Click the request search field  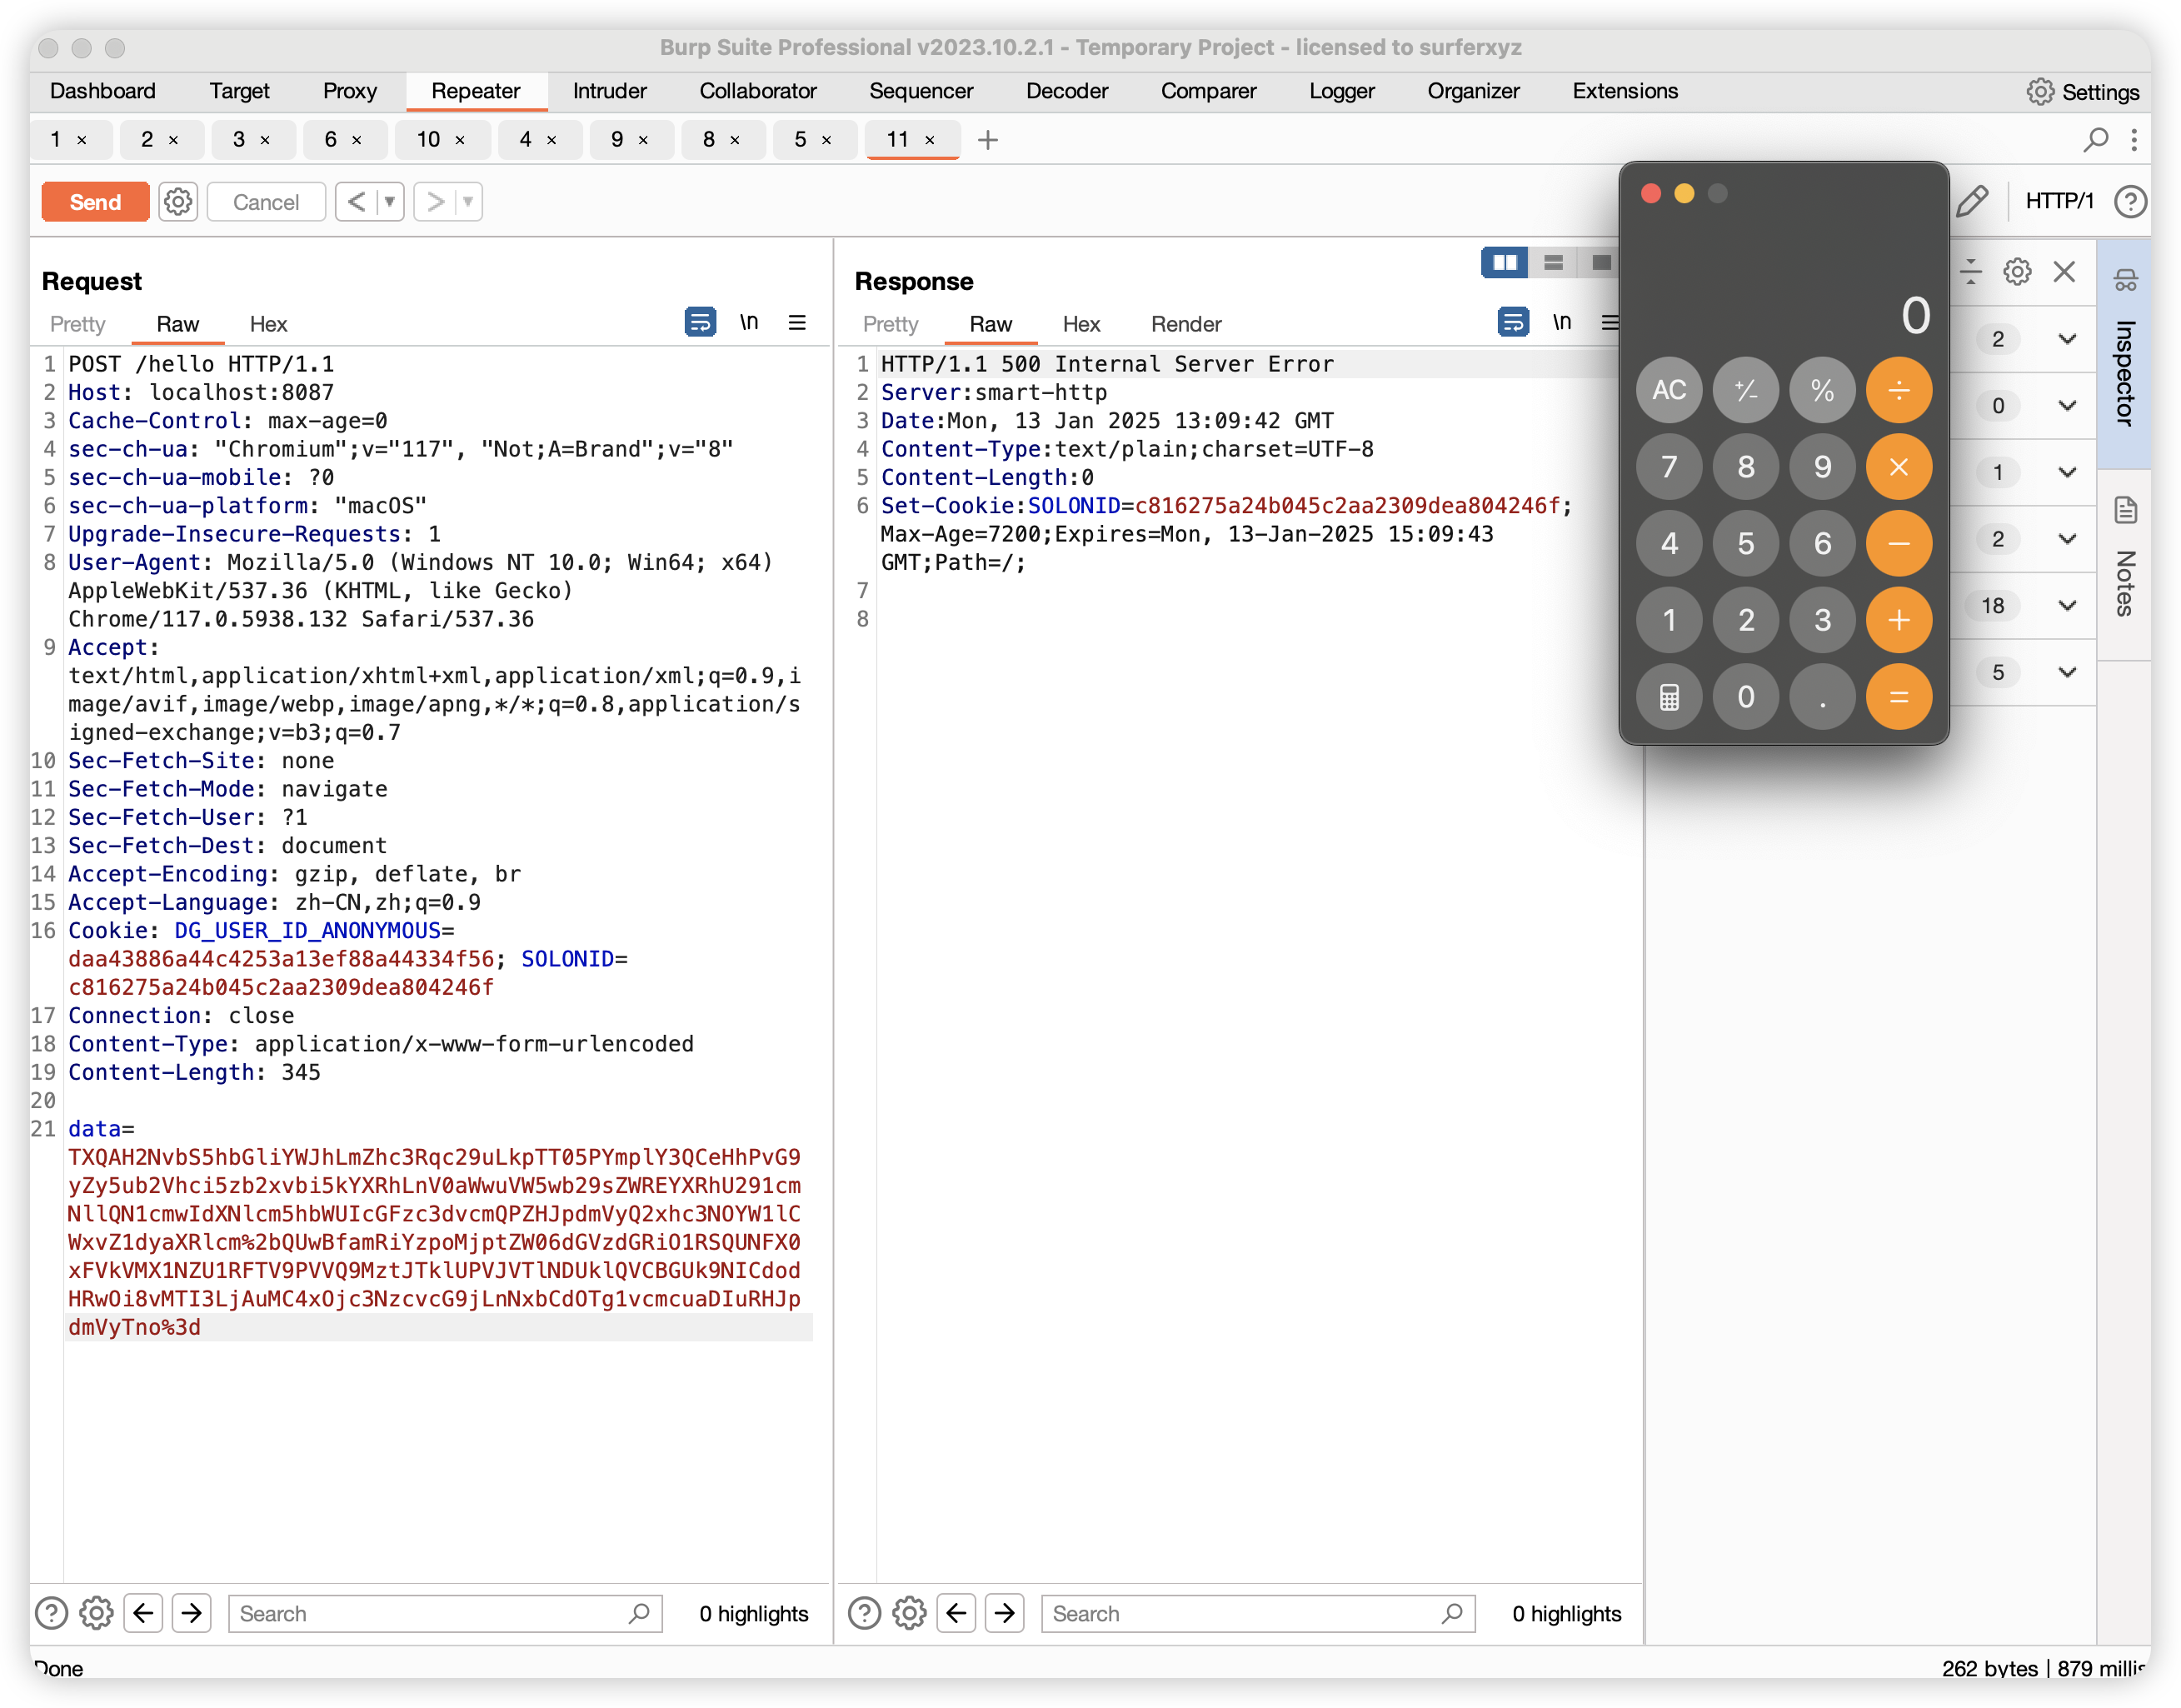[x=445, y=1613]
